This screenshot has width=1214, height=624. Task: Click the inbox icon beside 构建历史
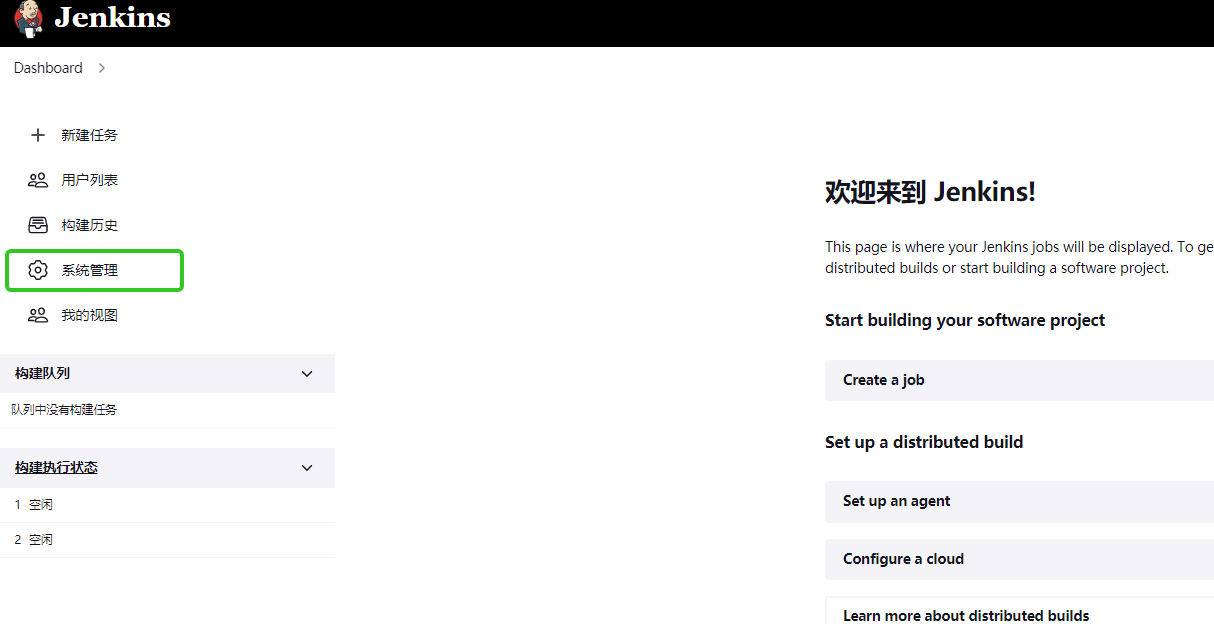pyautogui.click(x=38, y=225)
